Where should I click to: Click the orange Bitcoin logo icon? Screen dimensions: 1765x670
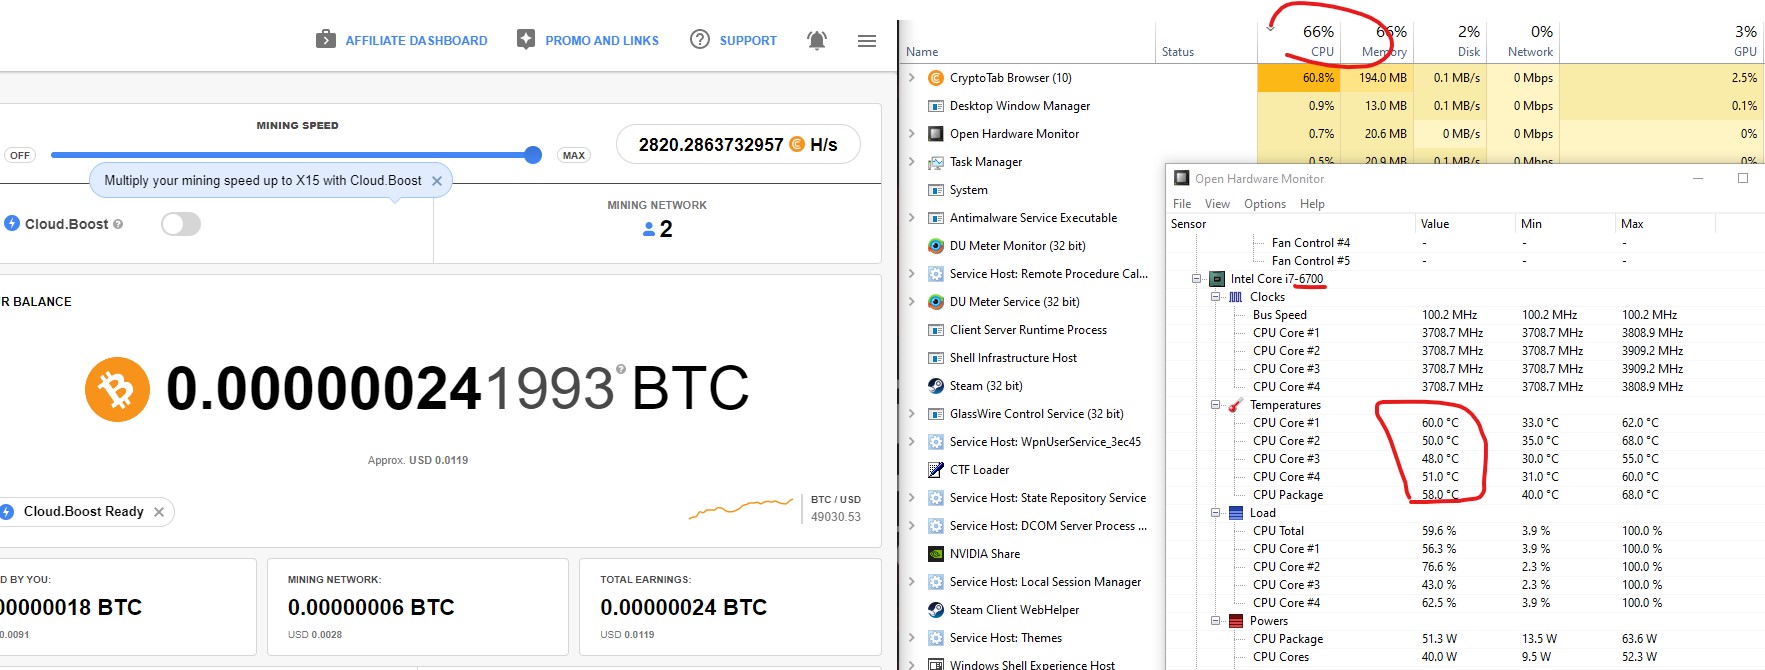pyautogui.click(x=117, y=389)
